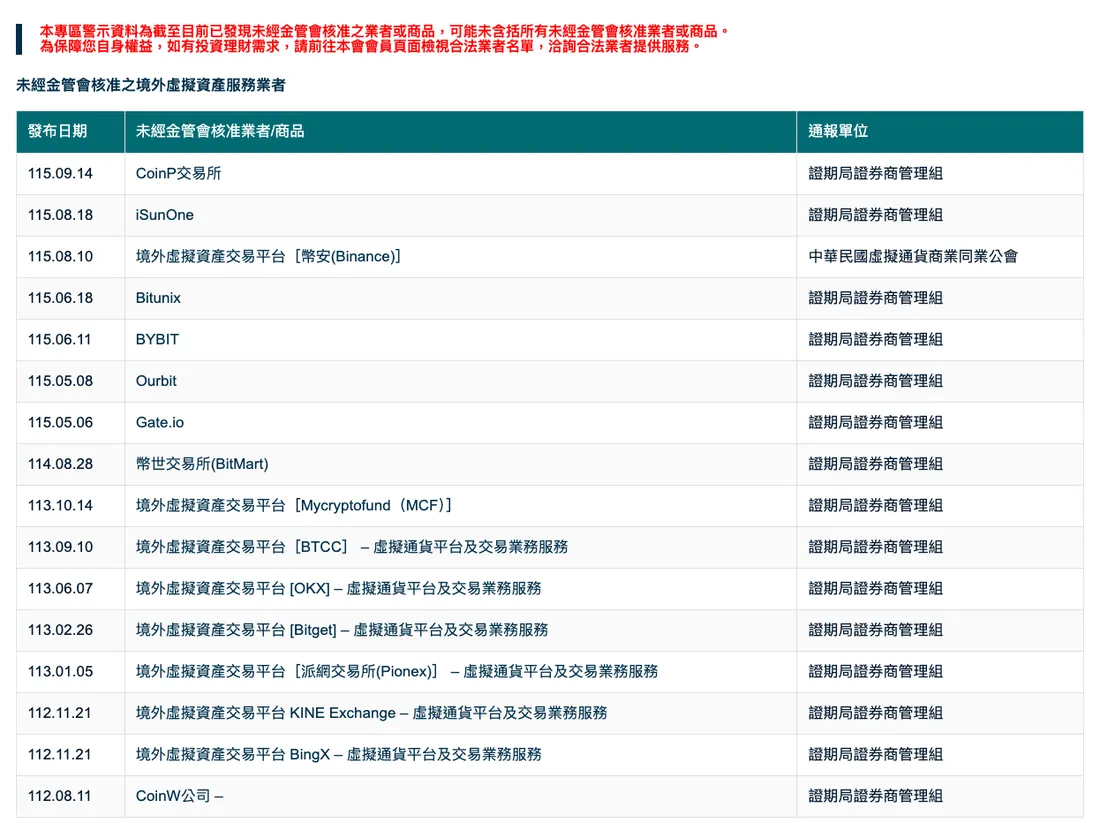Select the date 115.06.18
Screen dimensions: 1100x823
[60, 297]
